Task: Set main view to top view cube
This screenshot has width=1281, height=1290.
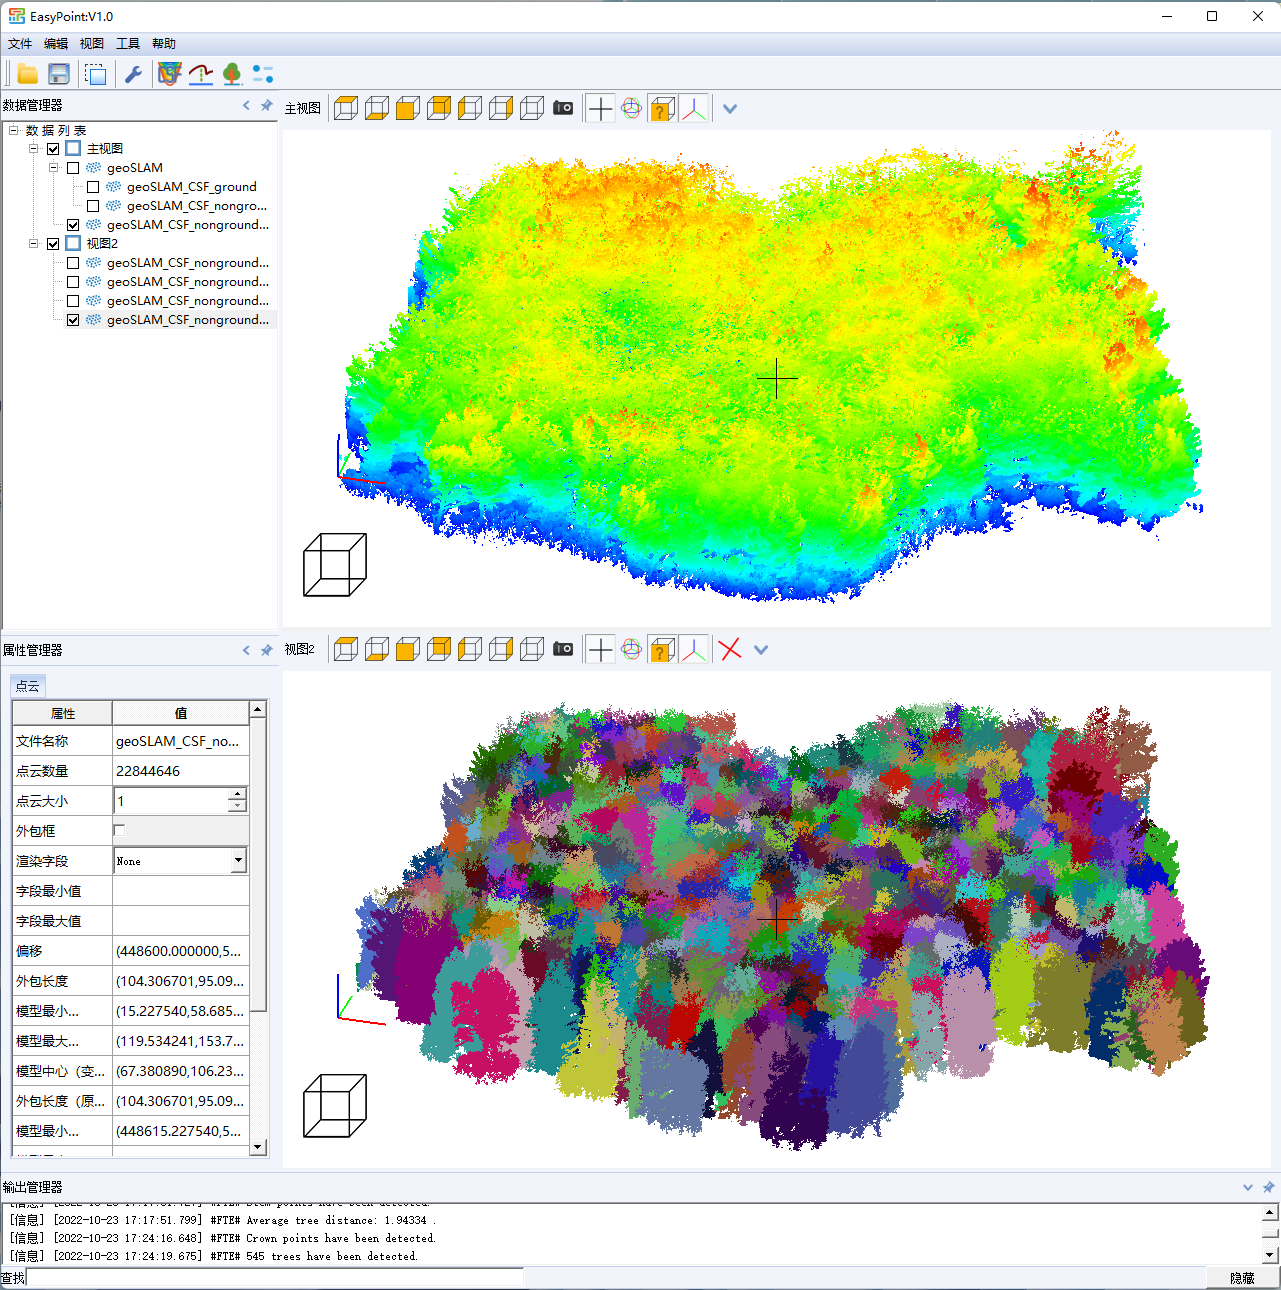Action: coord(346,108)
